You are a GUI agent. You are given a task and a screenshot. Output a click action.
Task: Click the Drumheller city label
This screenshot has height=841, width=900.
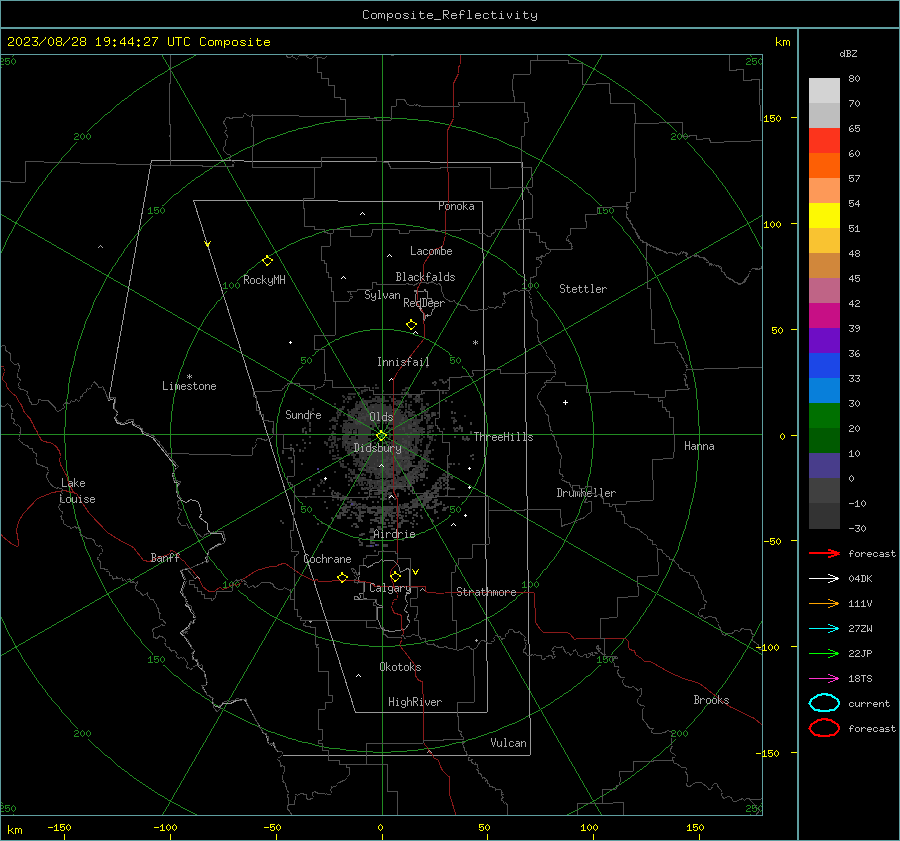tap(586, 493)
